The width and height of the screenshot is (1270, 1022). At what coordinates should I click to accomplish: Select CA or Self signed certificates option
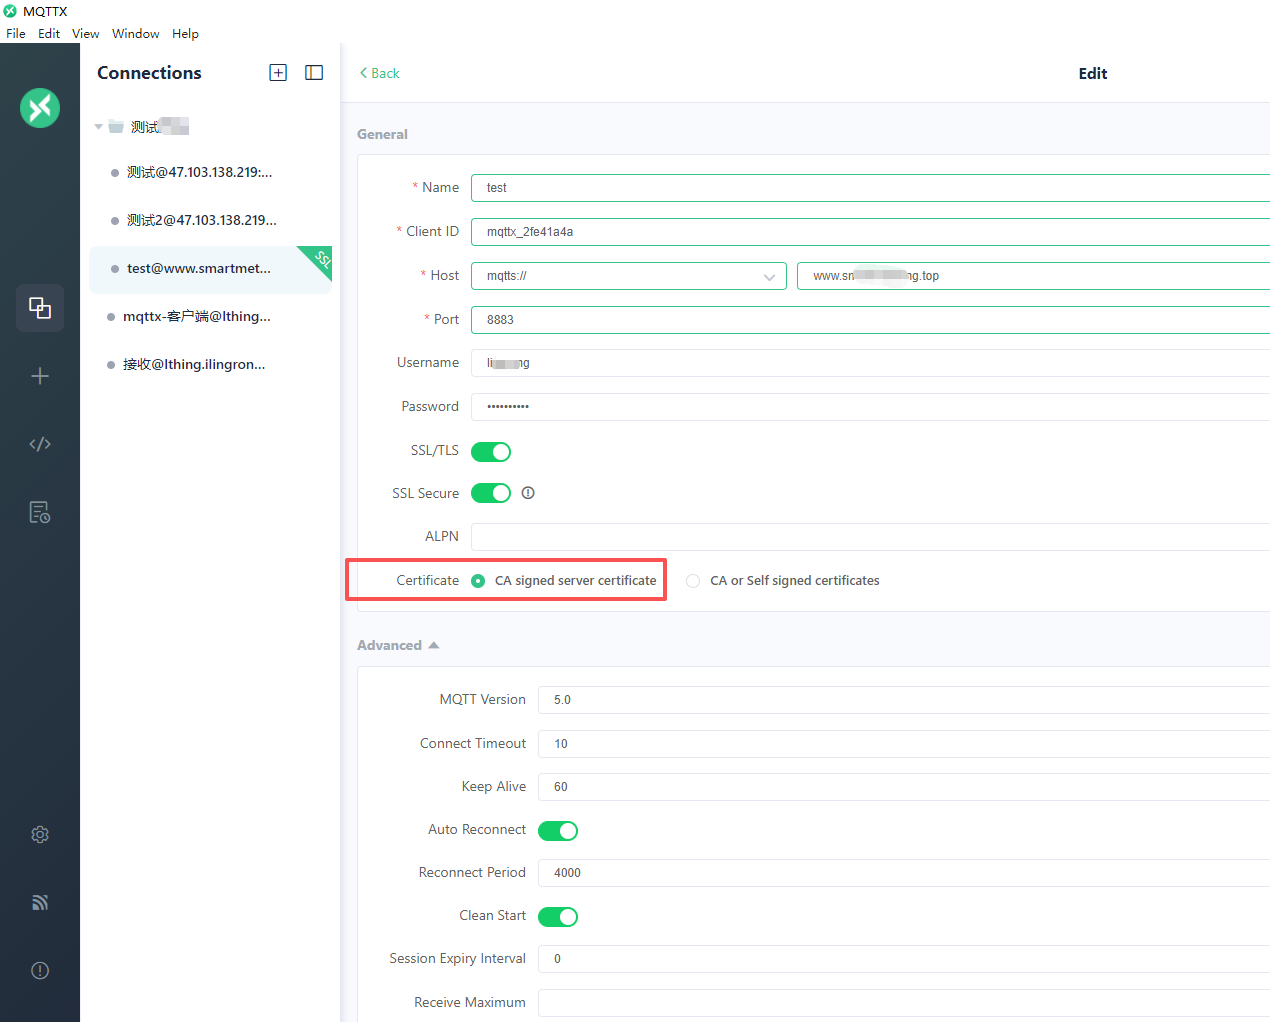pyautogui.click(x=693, y=581)
